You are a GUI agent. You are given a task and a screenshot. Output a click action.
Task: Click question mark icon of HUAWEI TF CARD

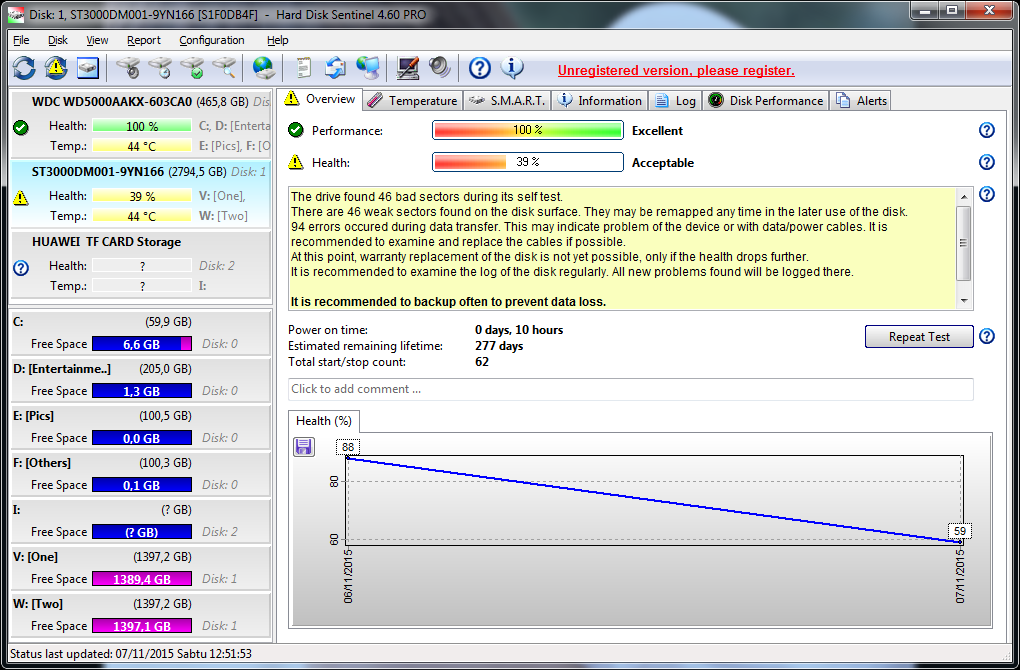point(21,267)
